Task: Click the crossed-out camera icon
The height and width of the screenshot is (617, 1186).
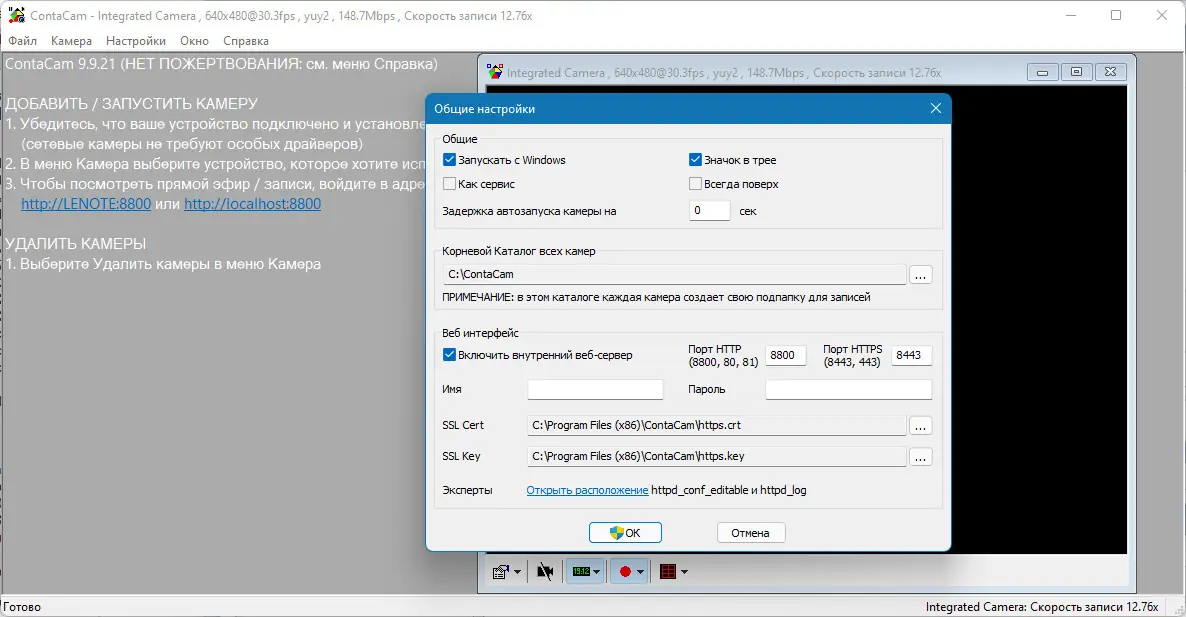Action: 545,572
